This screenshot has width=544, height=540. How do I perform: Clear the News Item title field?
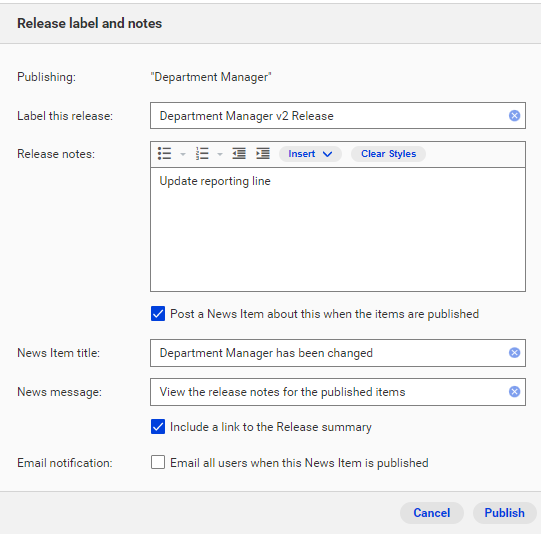tap(514, 353)
